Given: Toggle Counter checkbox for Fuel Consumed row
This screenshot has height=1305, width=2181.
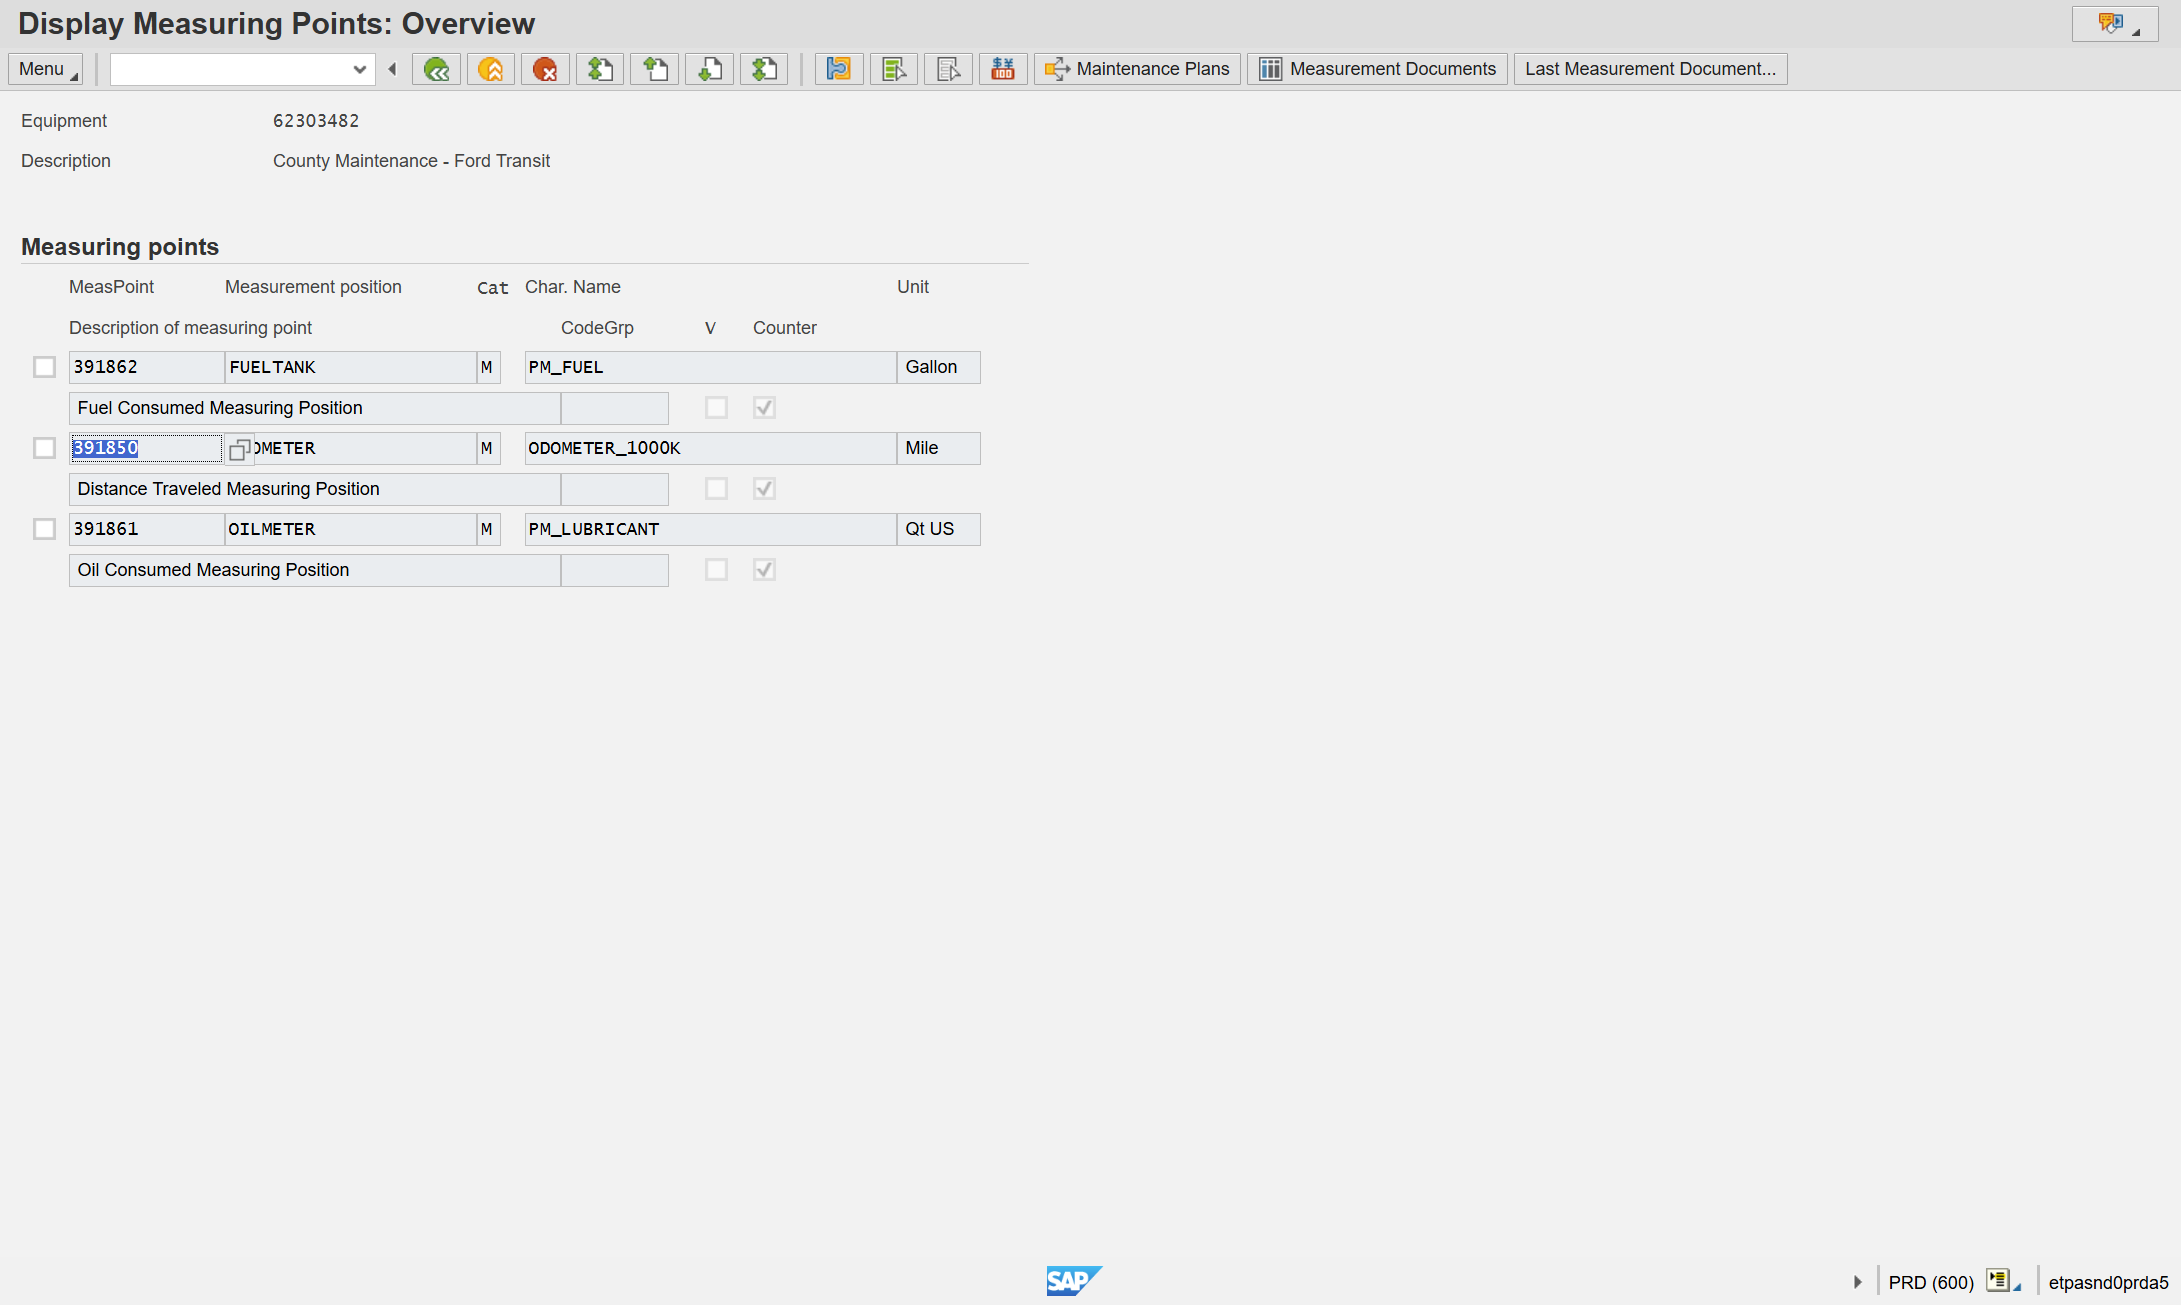Looking at the screenshot, I should coord(764,408).
